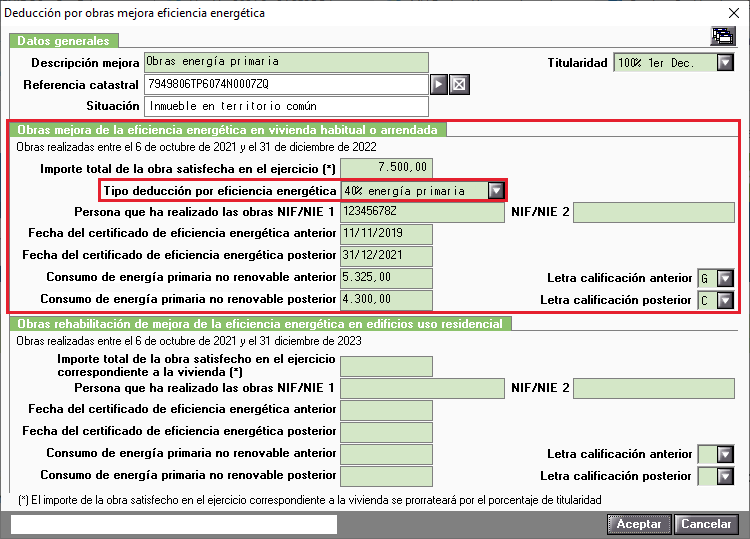
Task: Click empty NIF/NIE 2 field in edificios section
Action: click(x=654, y=388)
